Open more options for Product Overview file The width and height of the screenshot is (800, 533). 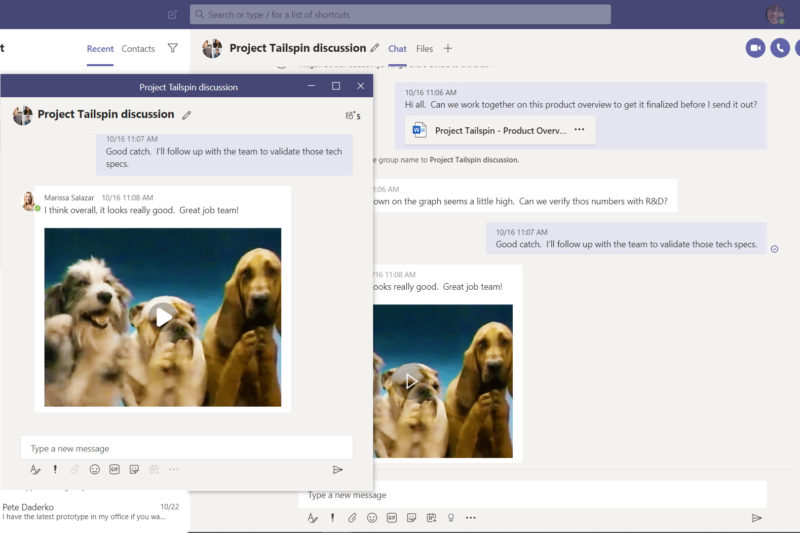click(579, 130)
